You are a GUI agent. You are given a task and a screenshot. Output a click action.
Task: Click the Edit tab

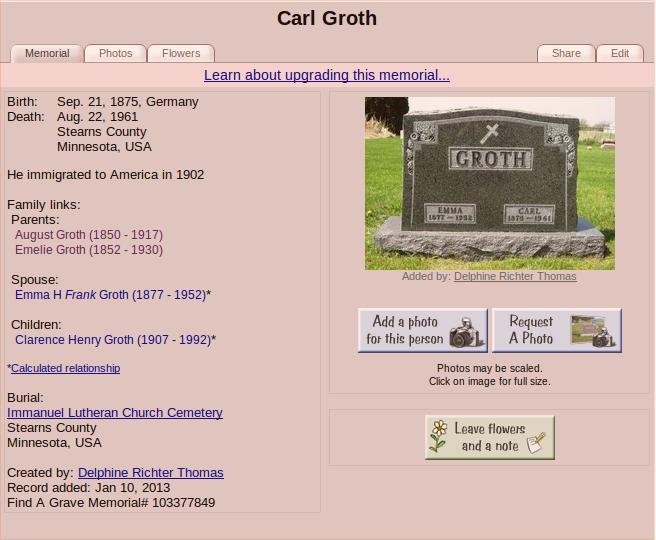[620, 54]
